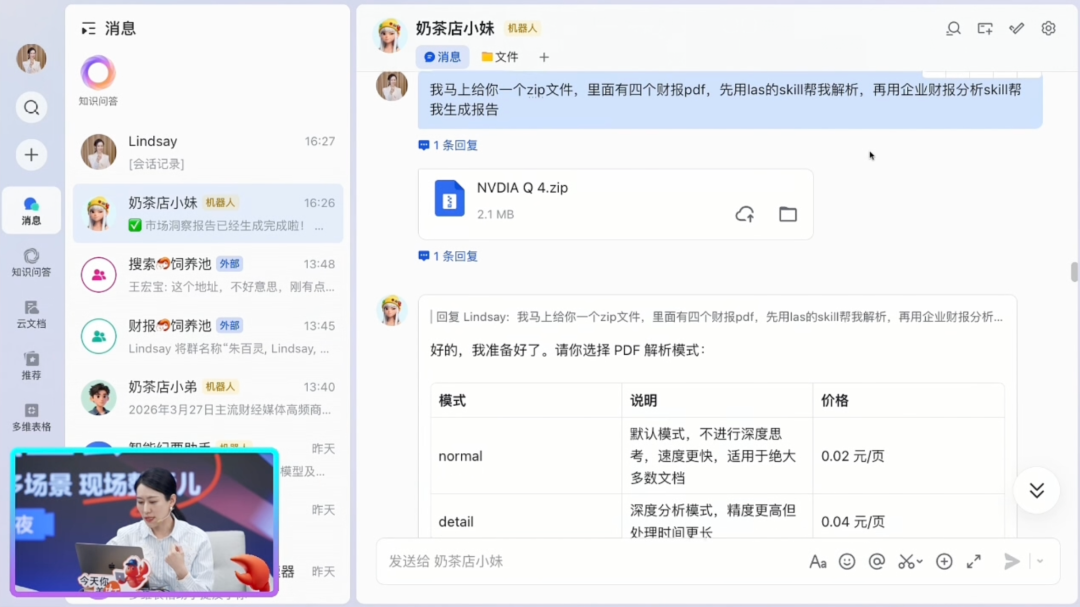
Task: Type in the 发送给 奶茶店小妹 input field
Action: tap(590, 562)
